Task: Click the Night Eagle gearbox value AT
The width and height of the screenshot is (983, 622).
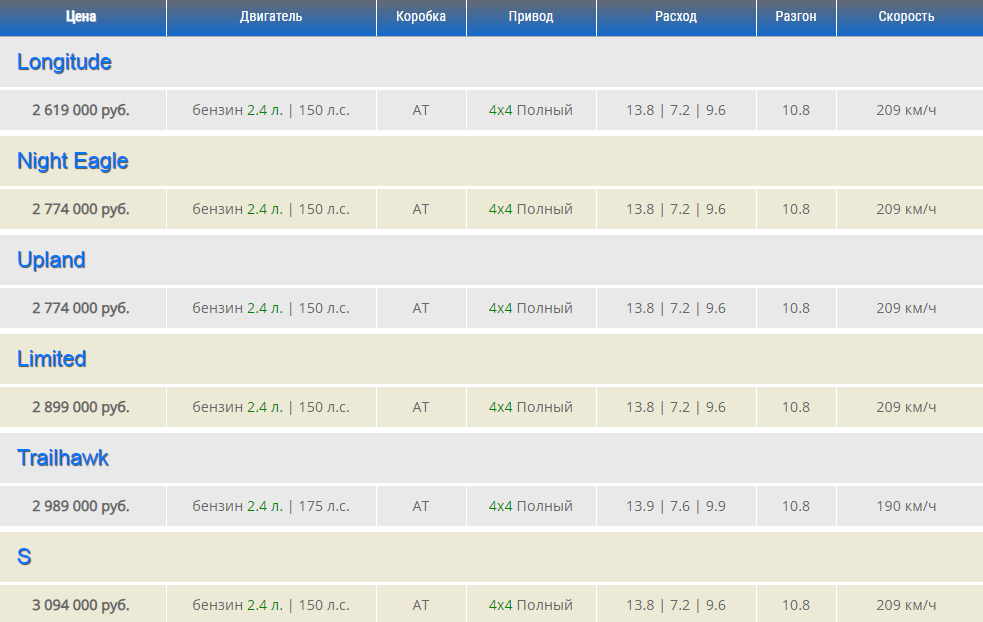Action: [x=421, y=209]
